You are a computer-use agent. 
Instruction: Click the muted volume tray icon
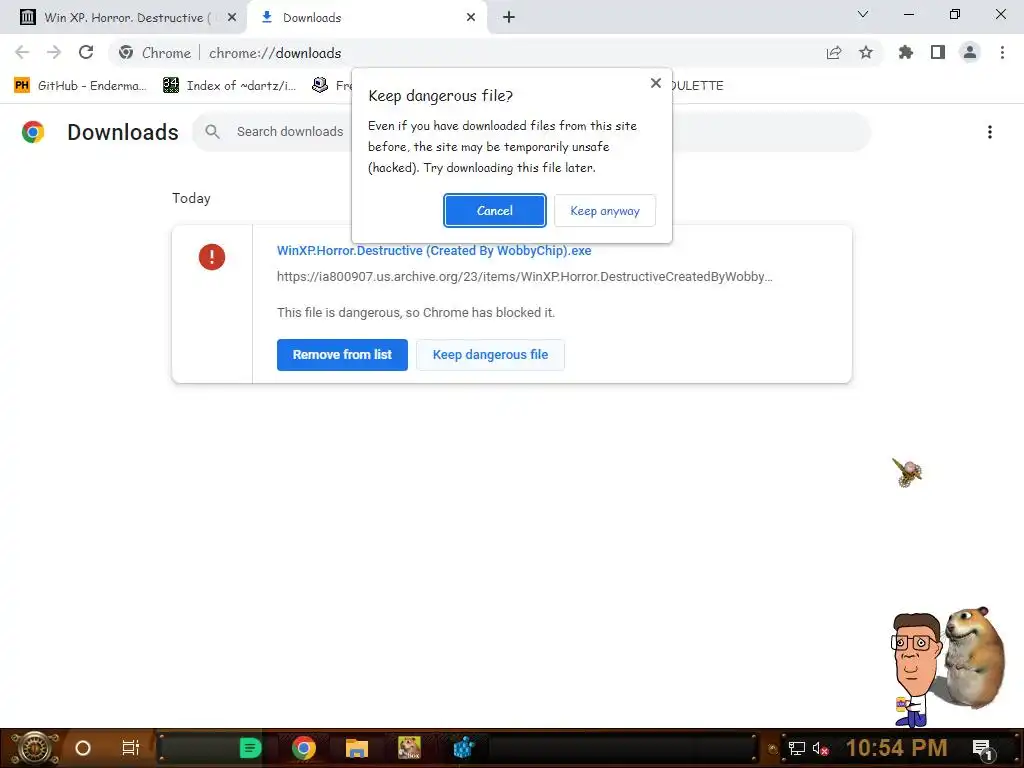pos(820,748)
